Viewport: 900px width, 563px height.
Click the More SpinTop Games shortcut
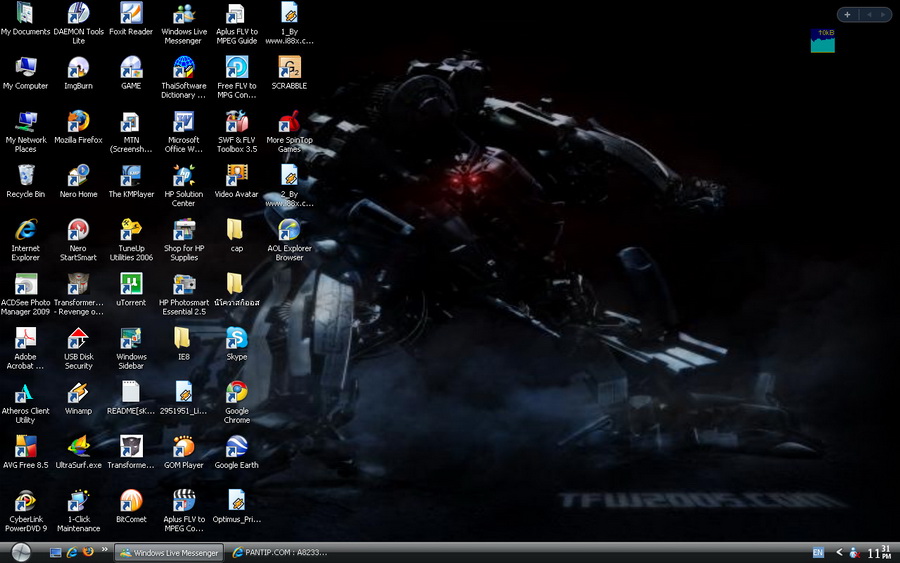[289, 121]
